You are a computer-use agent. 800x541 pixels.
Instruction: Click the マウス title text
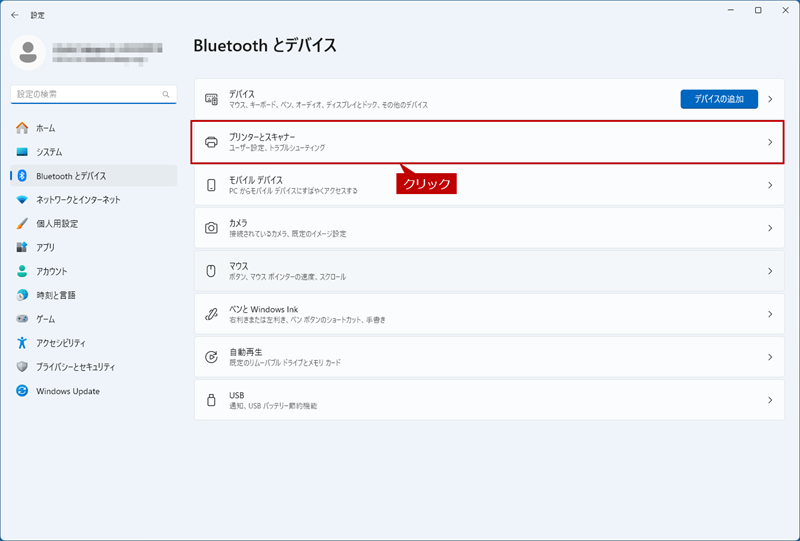click(239, 266)
